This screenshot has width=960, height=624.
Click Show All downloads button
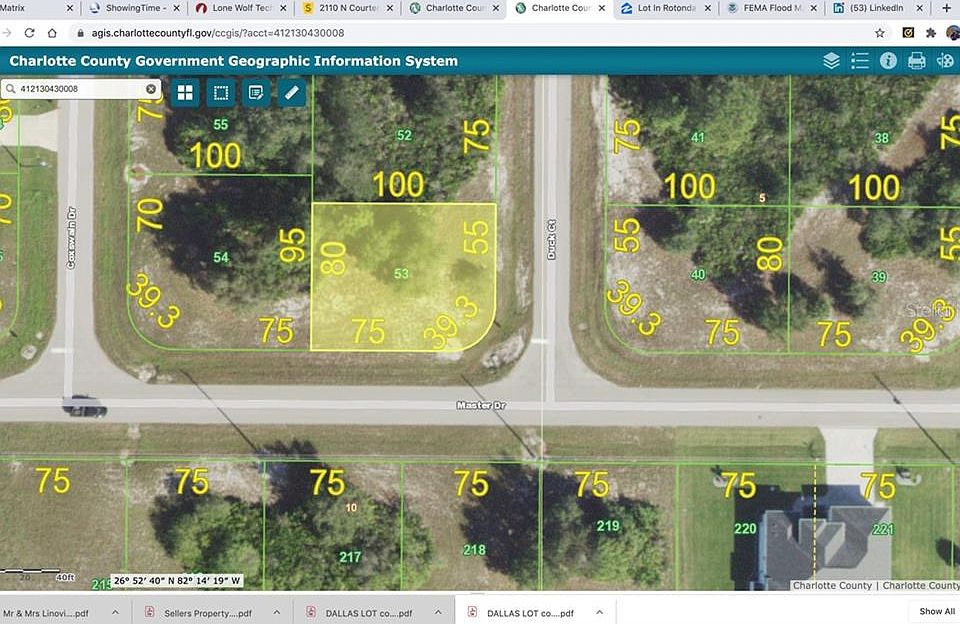click(x=937, y=611)
